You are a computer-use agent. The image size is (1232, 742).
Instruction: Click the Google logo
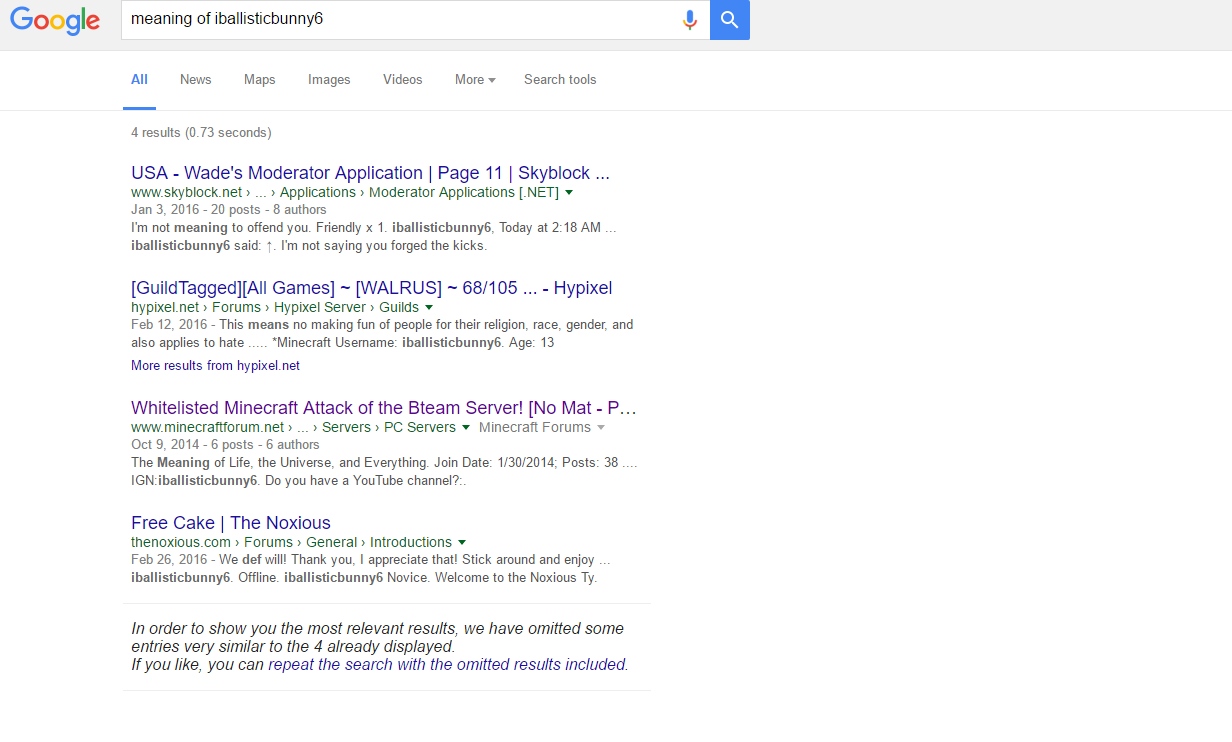pos(55,20)
